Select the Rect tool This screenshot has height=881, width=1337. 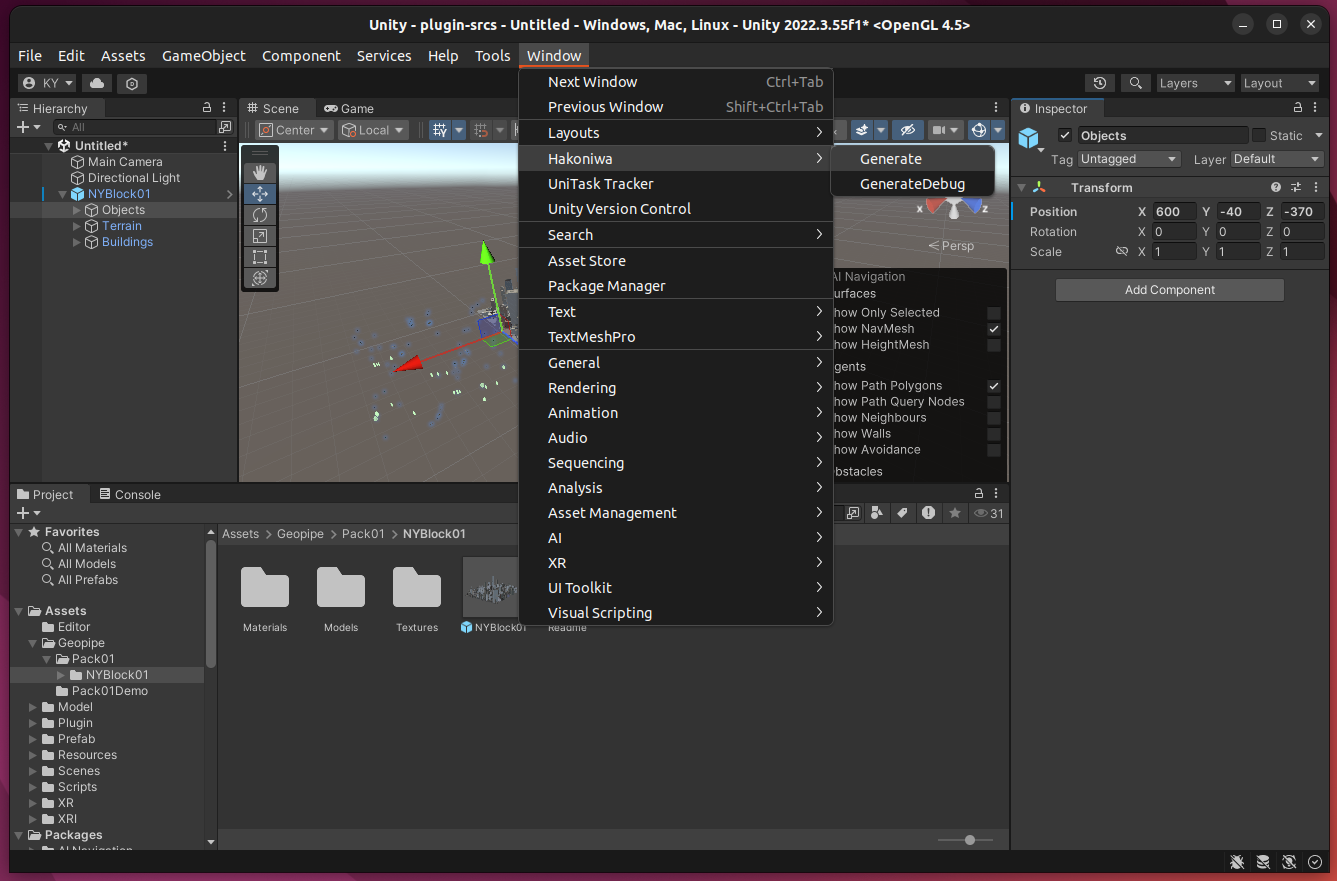(260, 257)
